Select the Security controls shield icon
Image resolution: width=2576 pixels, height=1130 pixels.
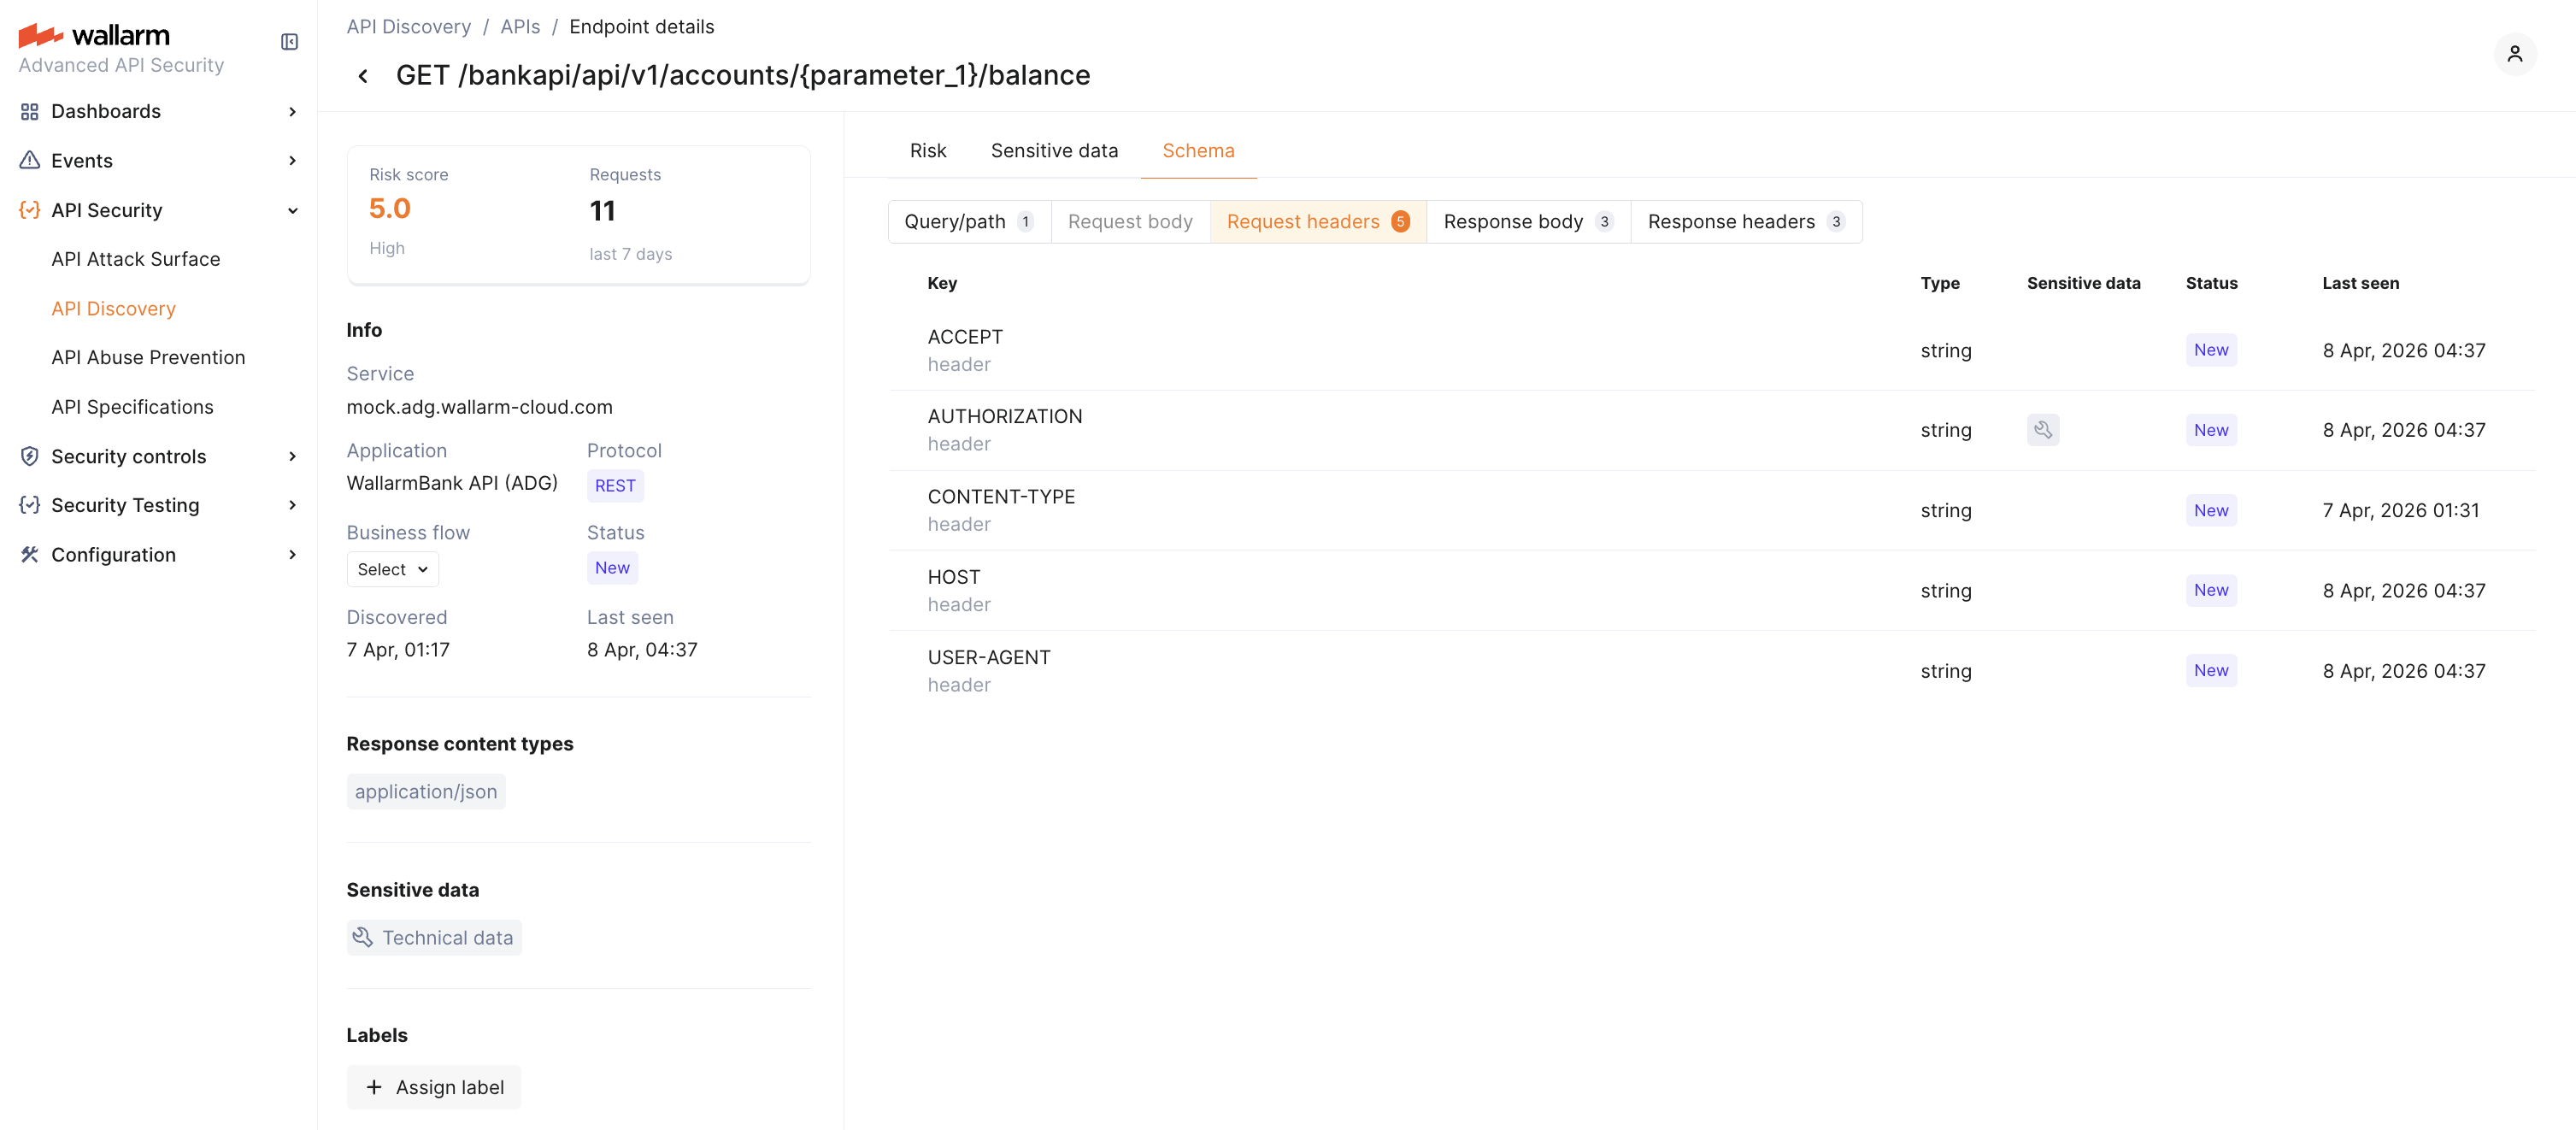coord(29,456)
